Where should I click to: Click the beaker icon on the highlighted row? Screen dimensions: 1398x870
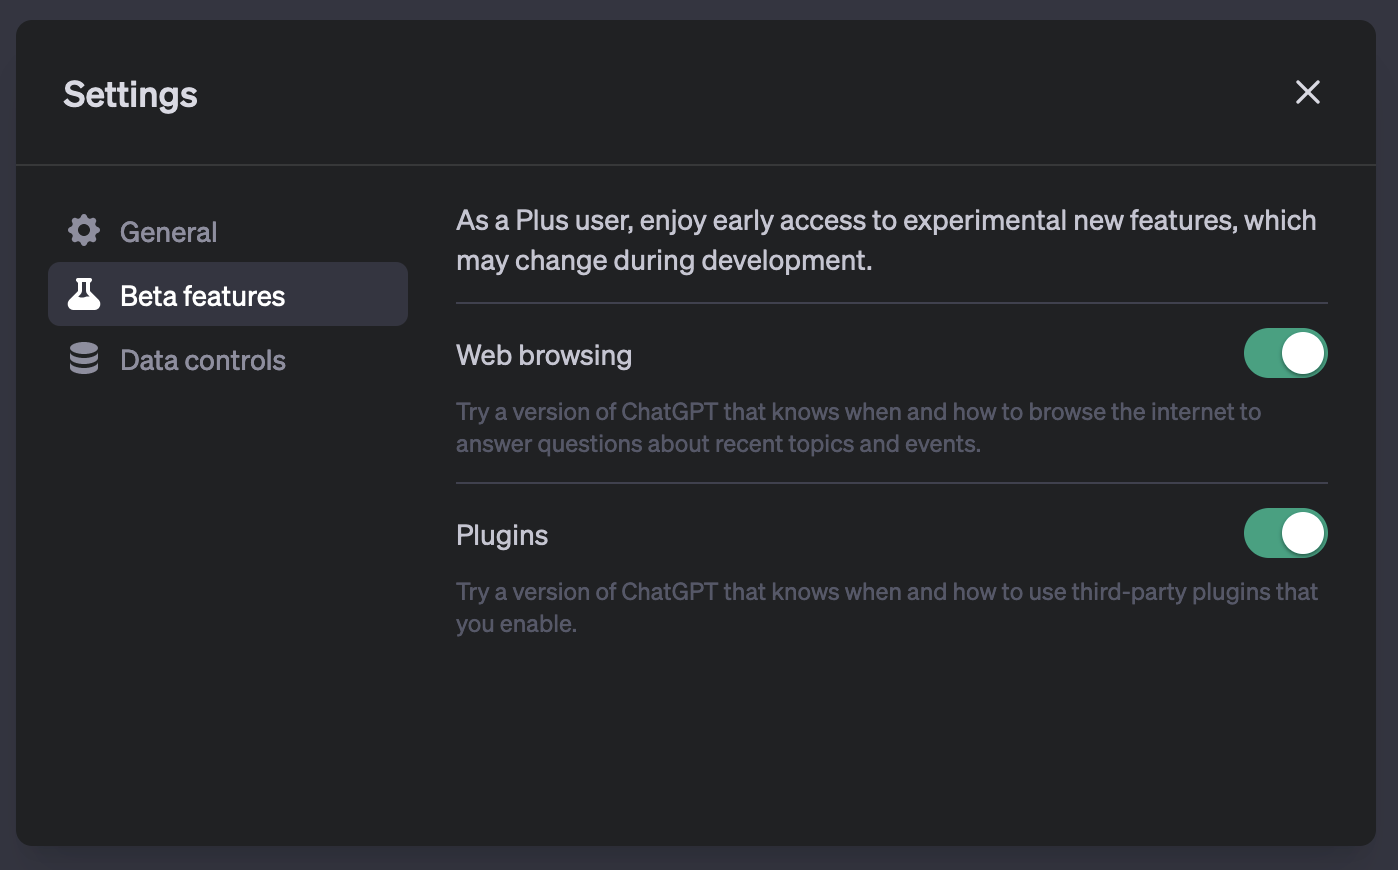(x=84, y=294)
